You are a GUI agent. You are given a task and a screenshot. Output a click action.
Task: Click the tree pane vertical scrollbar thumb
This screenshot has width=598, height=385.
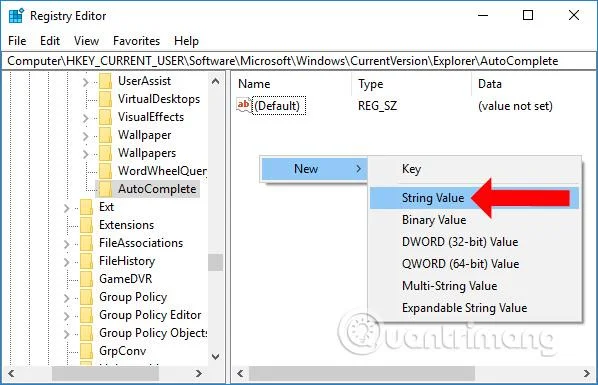coord(215,262)
